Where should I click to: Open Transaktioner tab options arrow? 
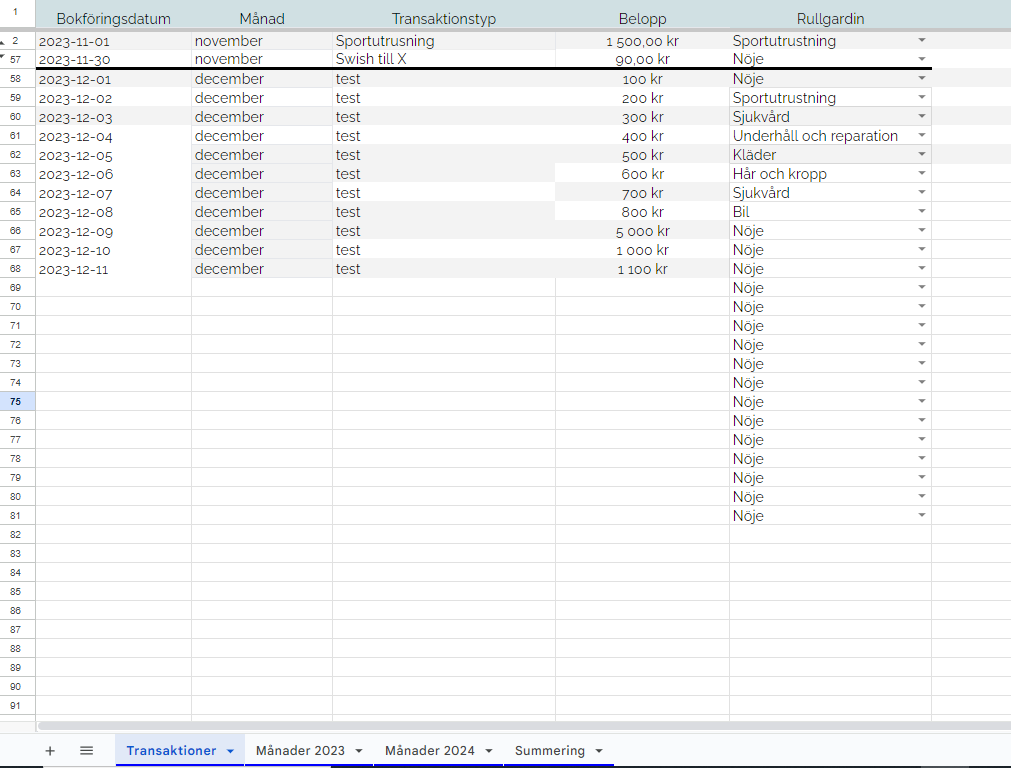pos(230,751)
